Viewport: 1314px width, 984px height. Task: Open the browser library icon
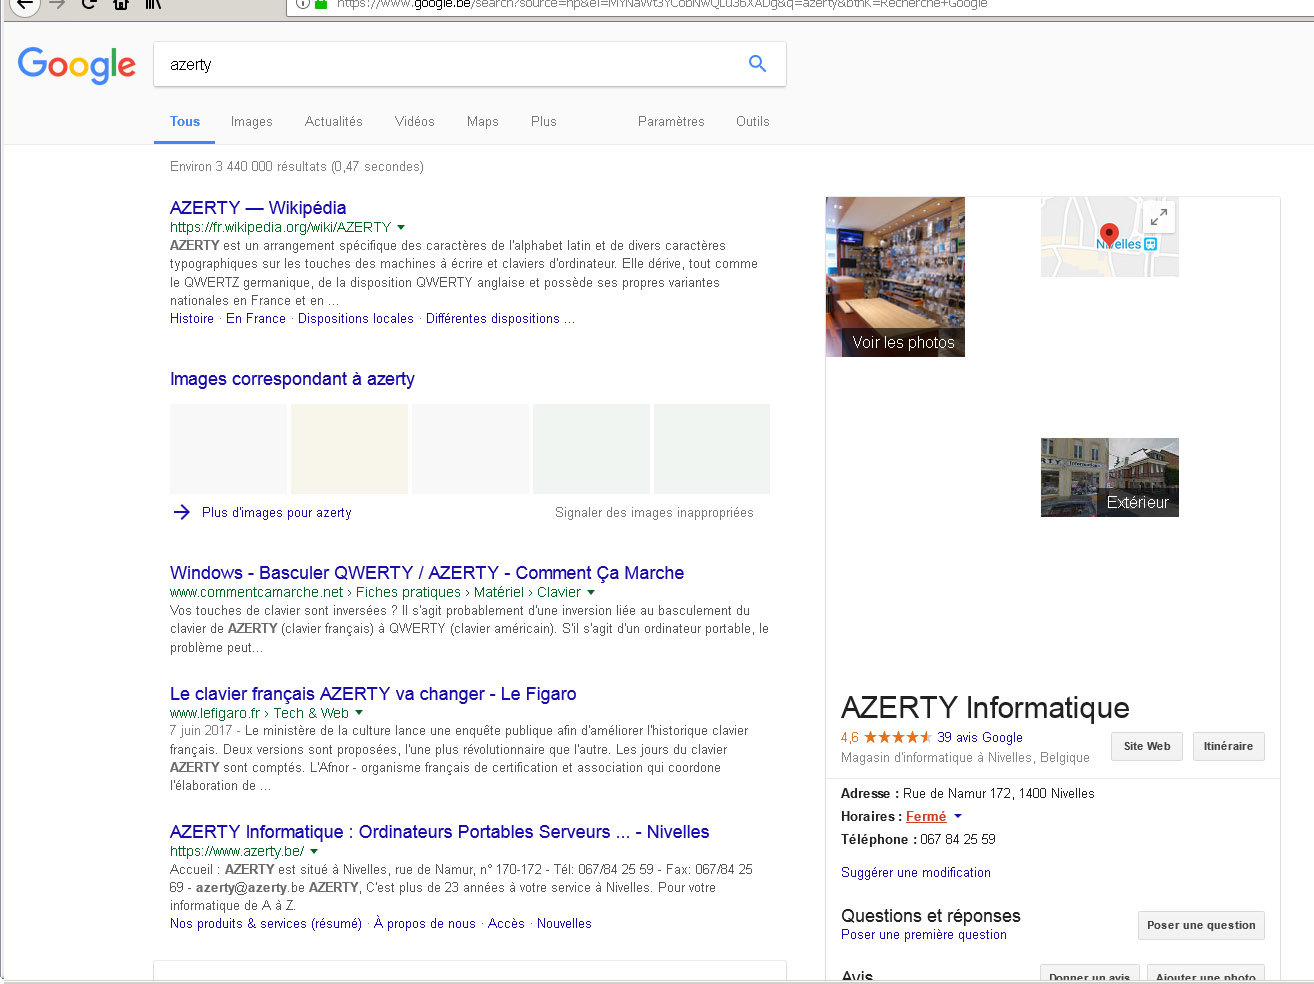[x=153, y=4]
